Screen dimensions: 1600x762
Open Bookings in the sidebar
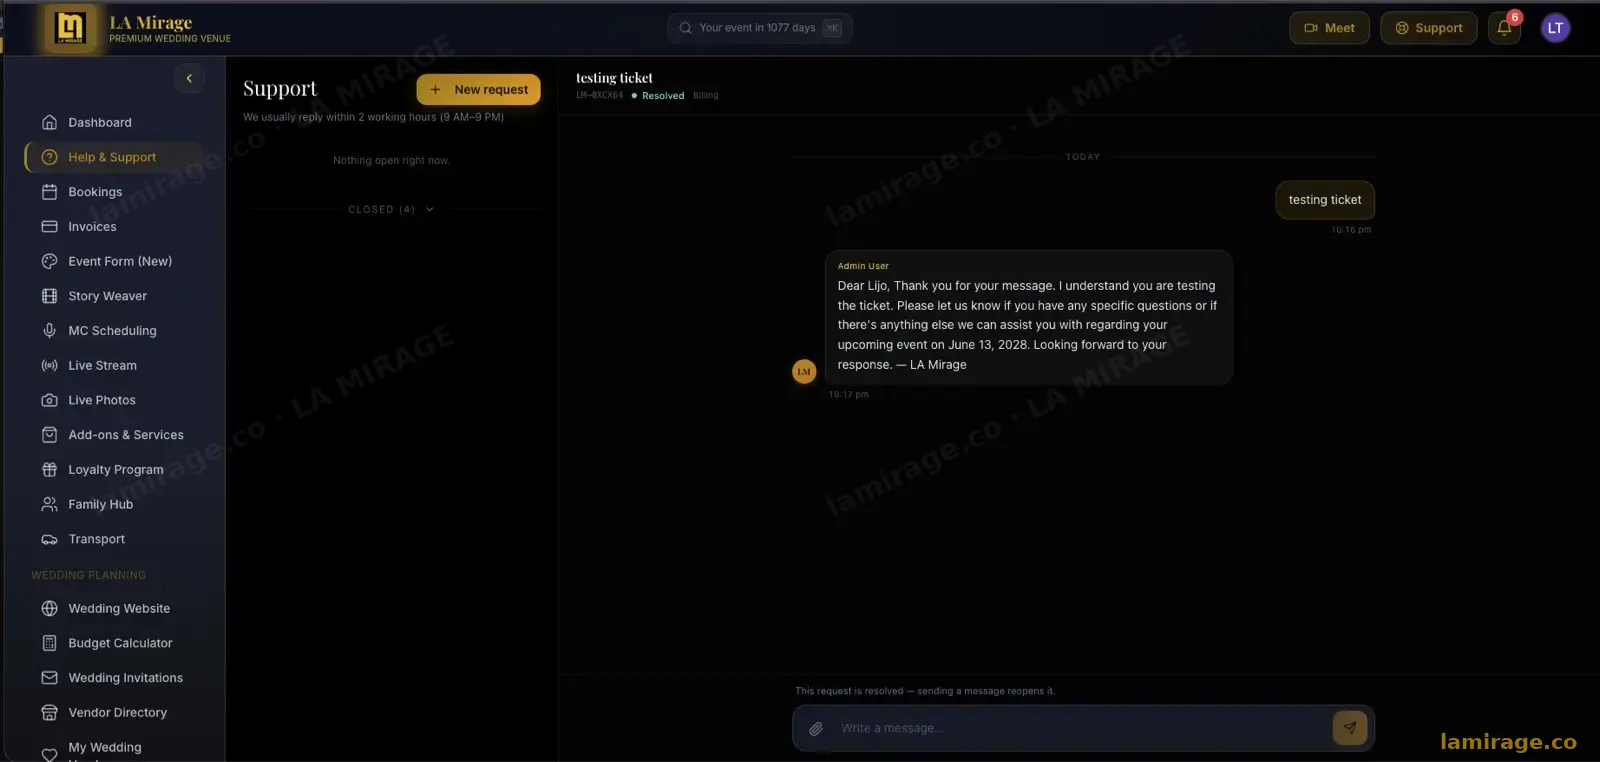click(x=115, y=192)
